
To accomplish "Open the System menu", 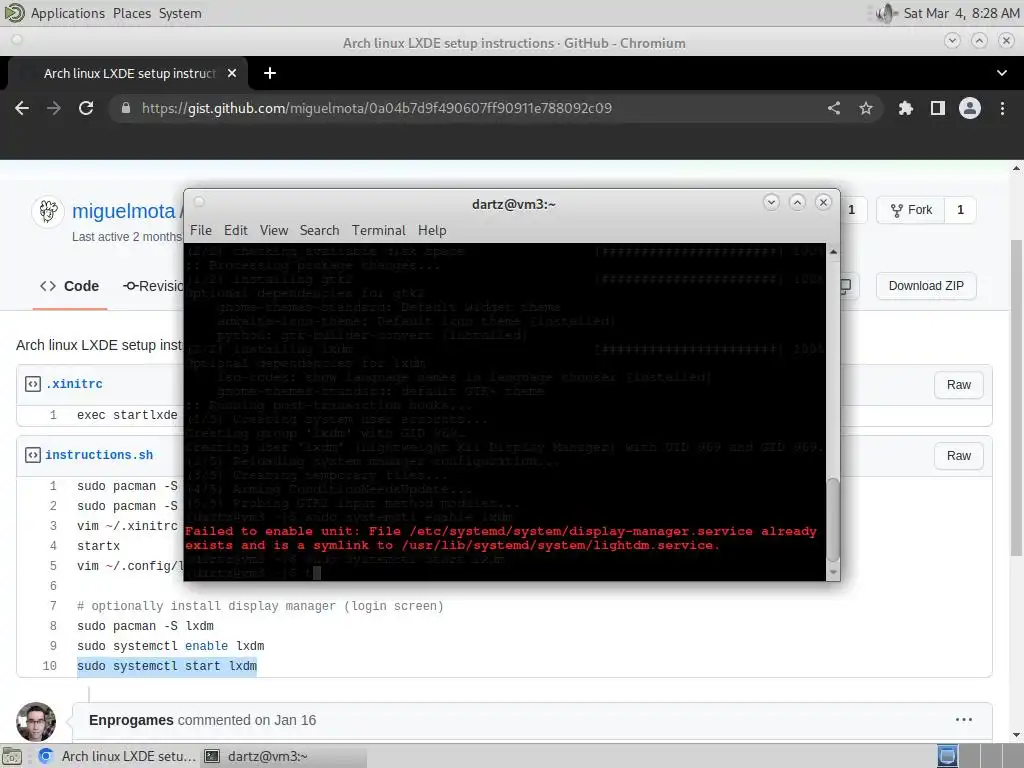I will [x=180, y=13].
